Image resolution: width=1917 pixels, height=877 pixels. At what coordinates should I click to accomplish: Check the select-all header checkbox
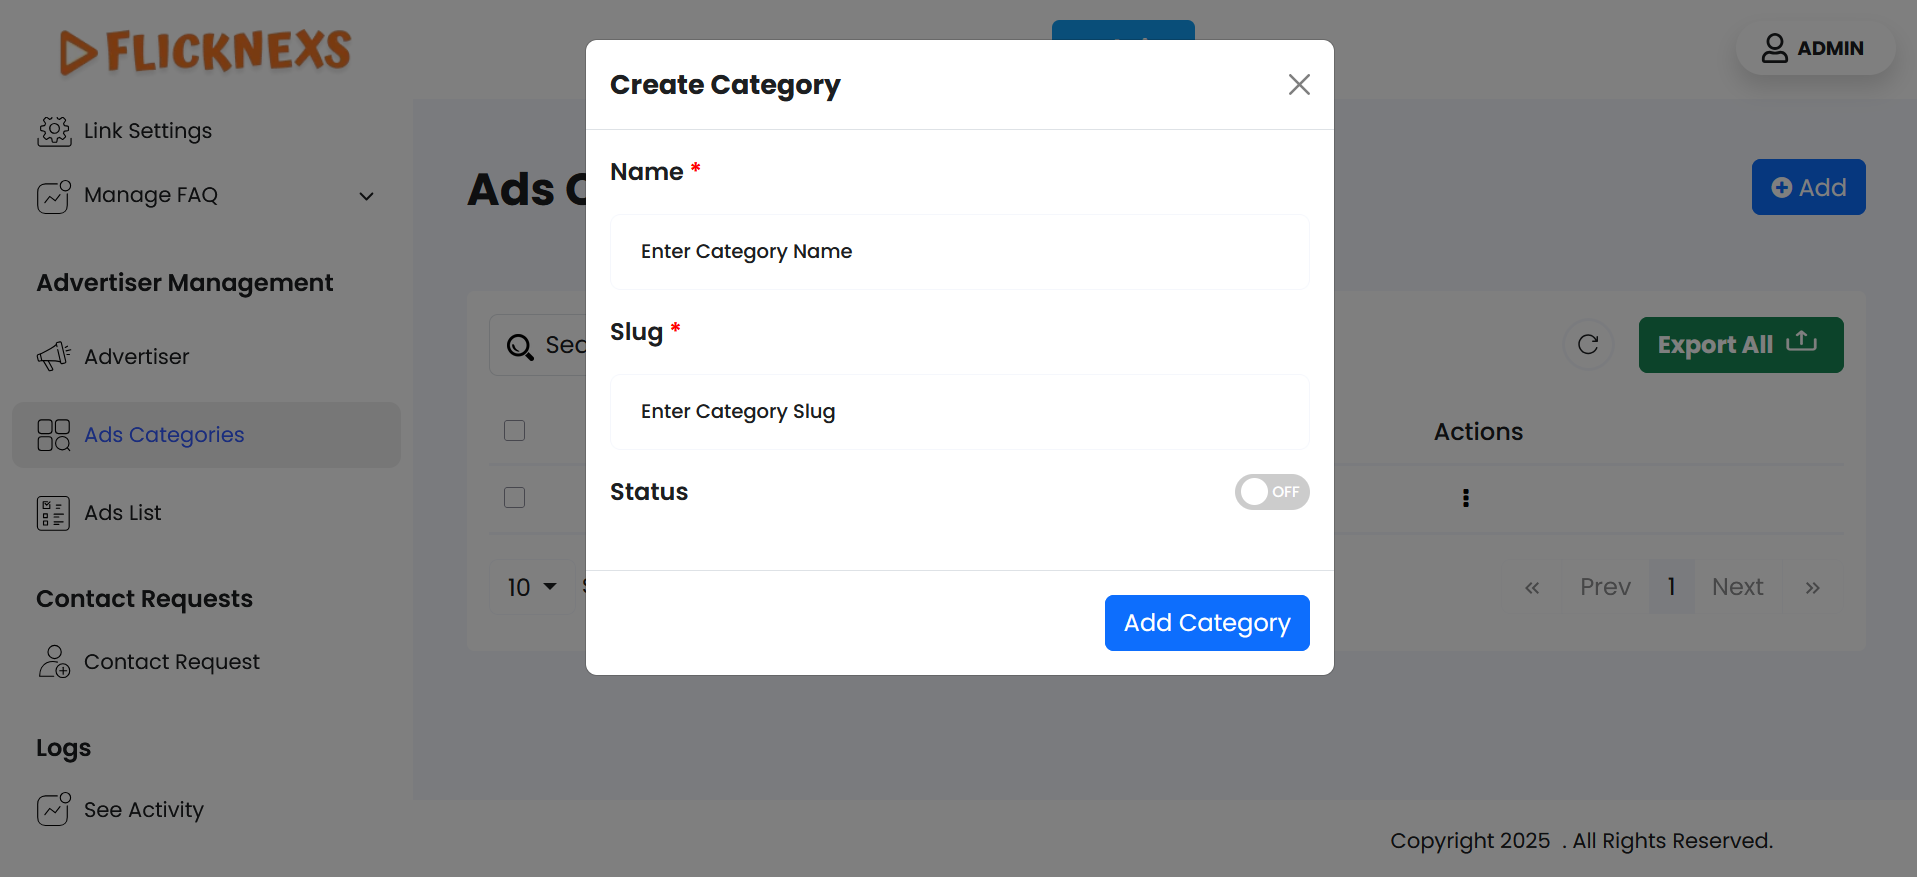coord(515,431)
